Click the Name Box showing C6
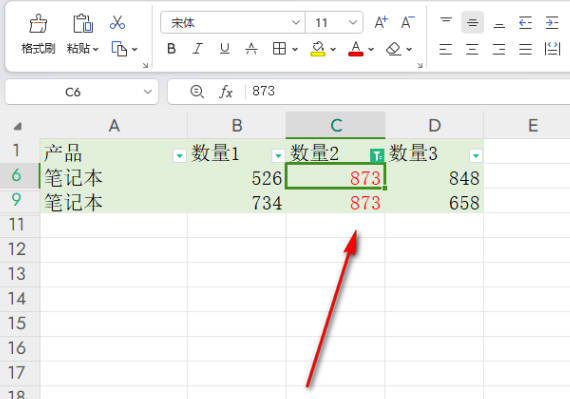The width and height of the screenshot is (570, 399). point(73,92)
